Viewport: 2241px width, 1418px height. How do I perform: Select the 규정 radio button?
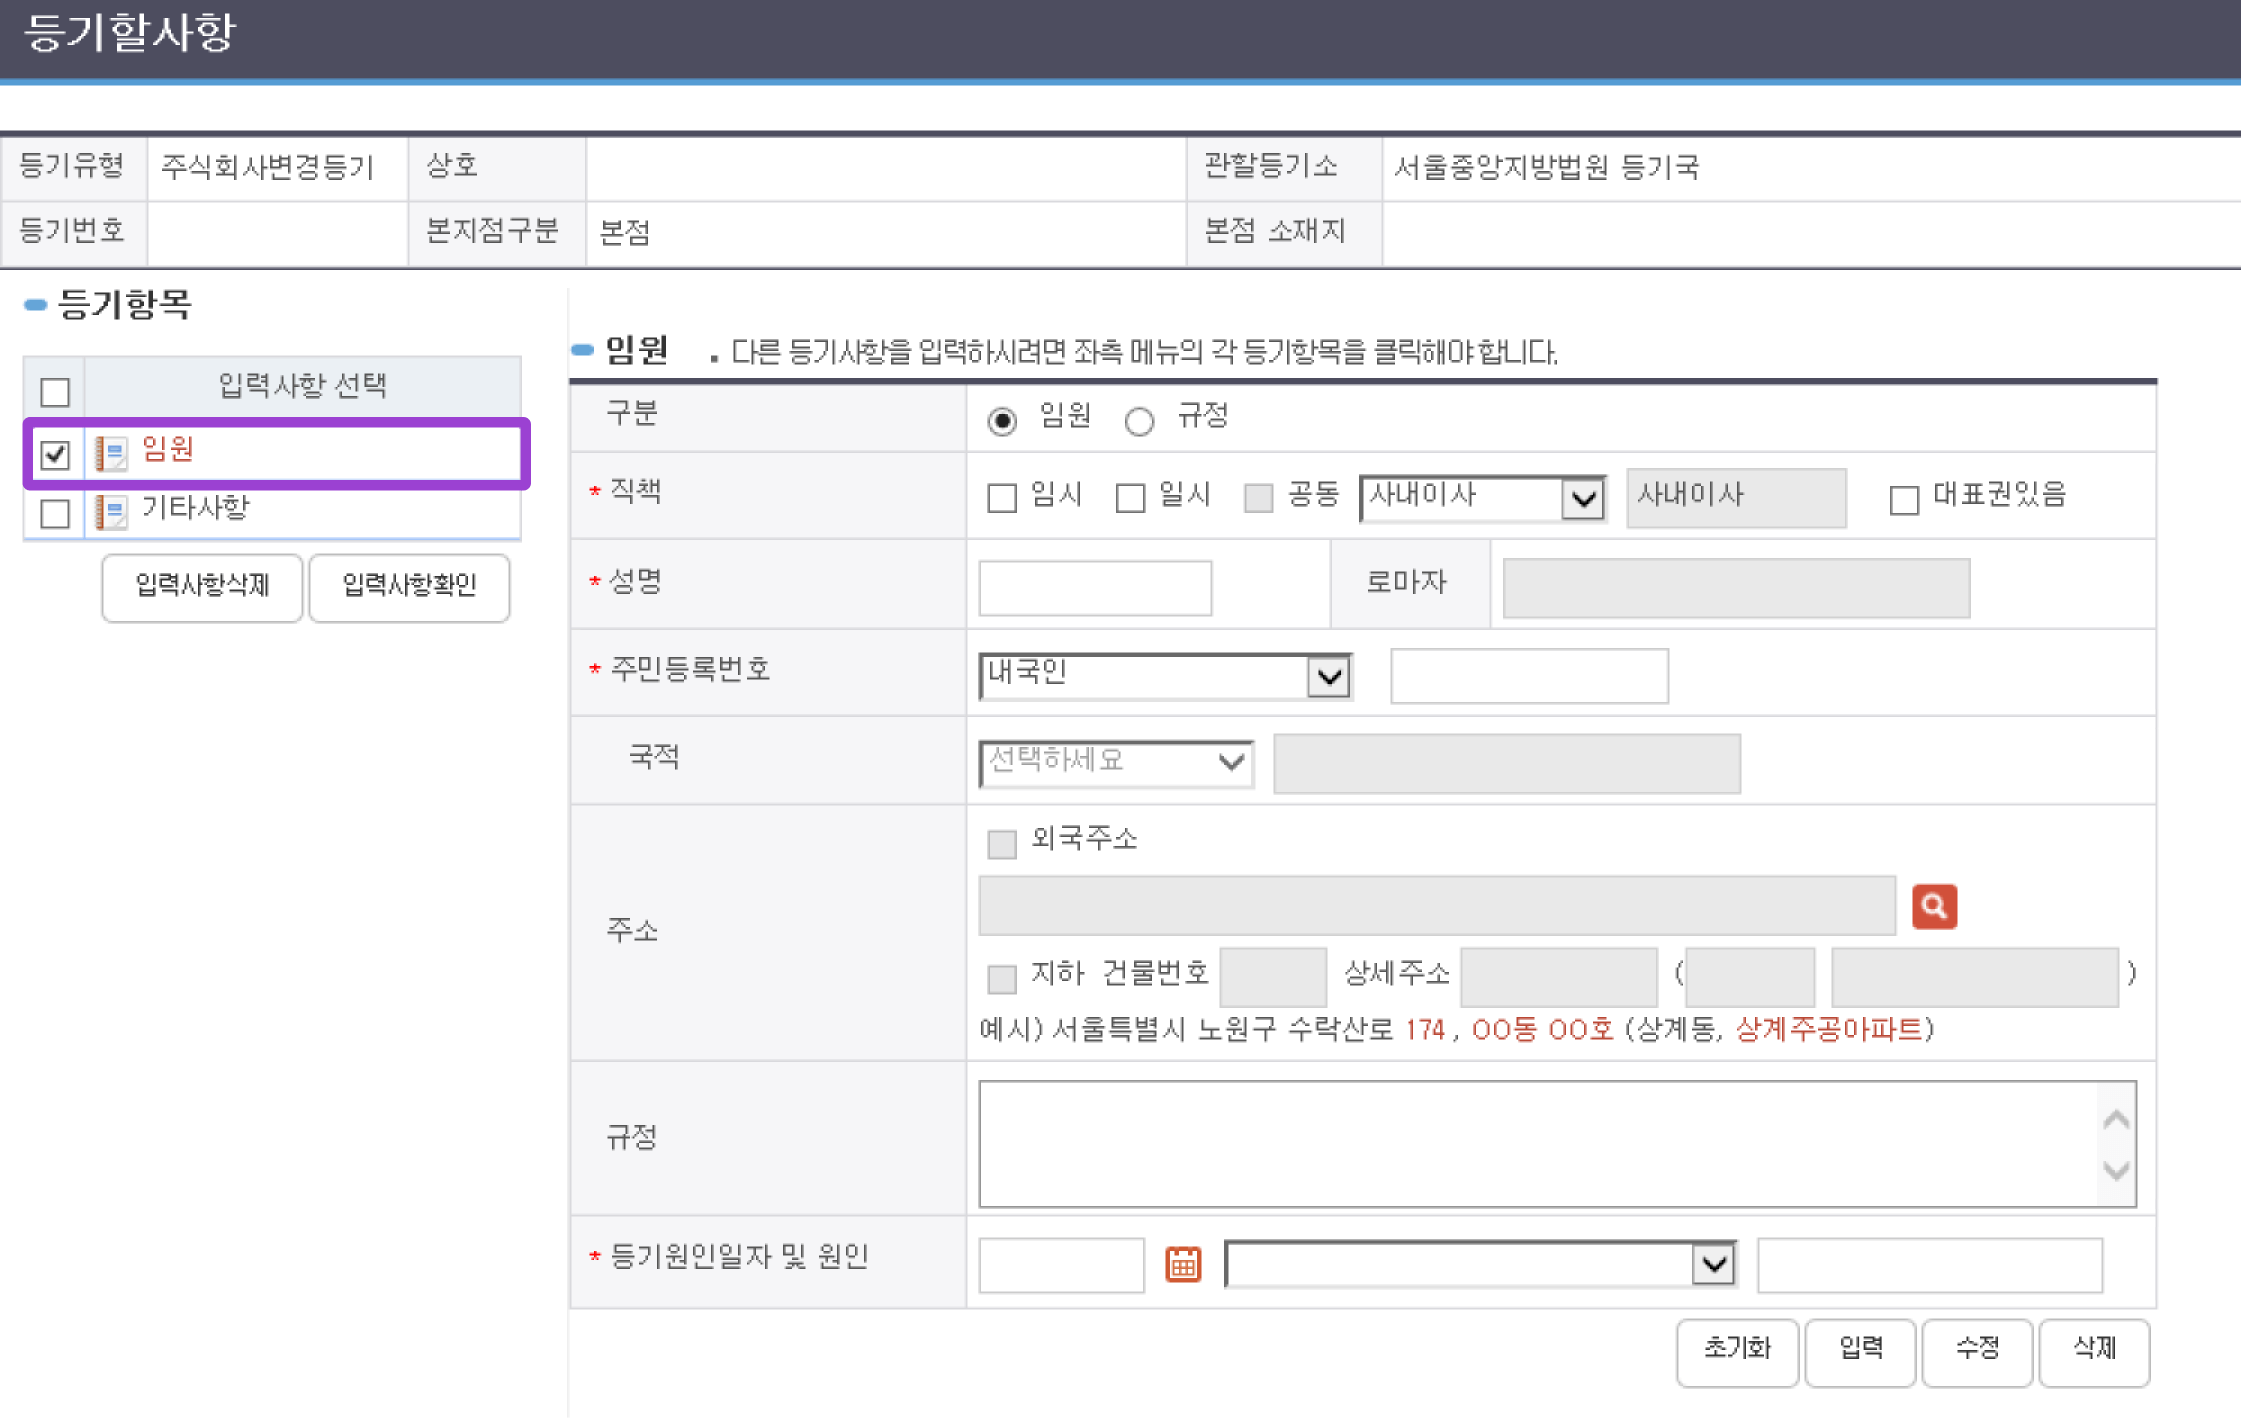coord(1139,422)
